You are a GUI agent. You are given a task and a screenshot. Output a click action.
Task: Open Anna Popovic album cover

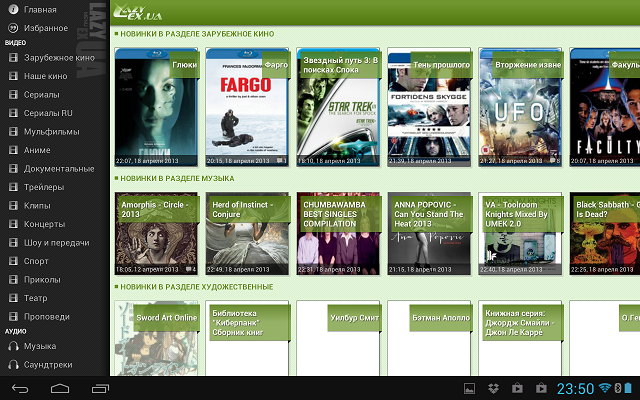429,233
